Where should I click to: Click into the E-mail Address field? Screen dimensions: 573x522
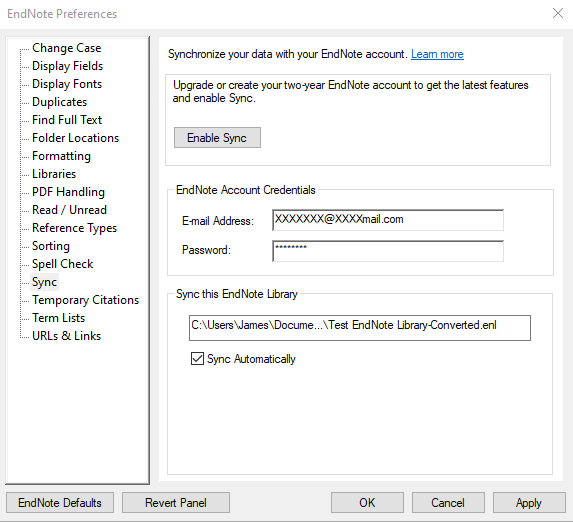(388, 220)
